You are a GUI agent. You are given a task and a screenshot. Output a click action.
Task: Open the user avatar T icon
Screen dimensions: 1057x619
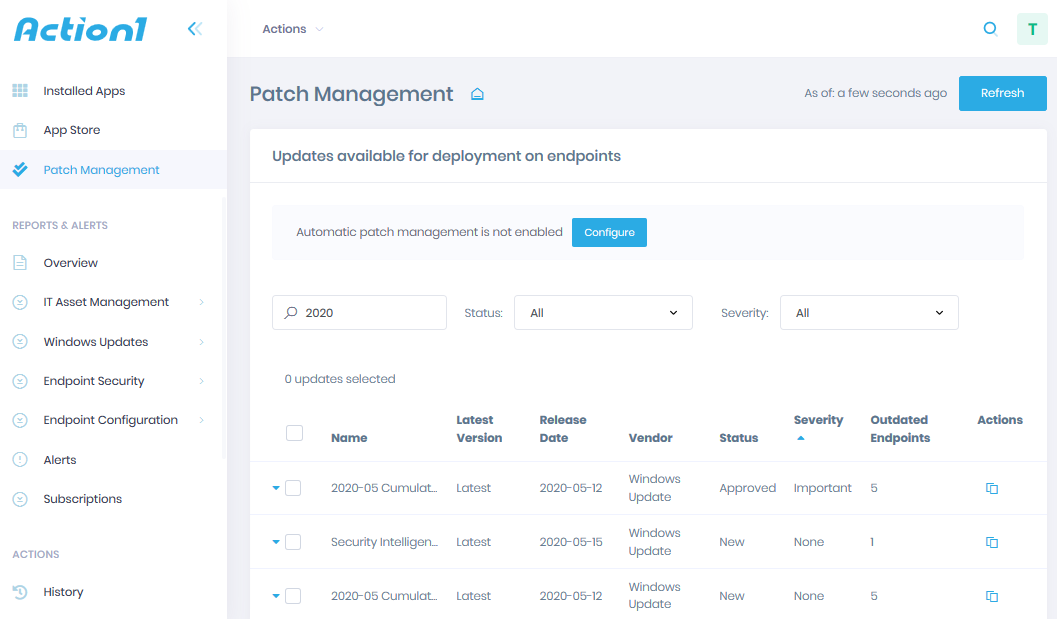click(x=1032, y=29)
